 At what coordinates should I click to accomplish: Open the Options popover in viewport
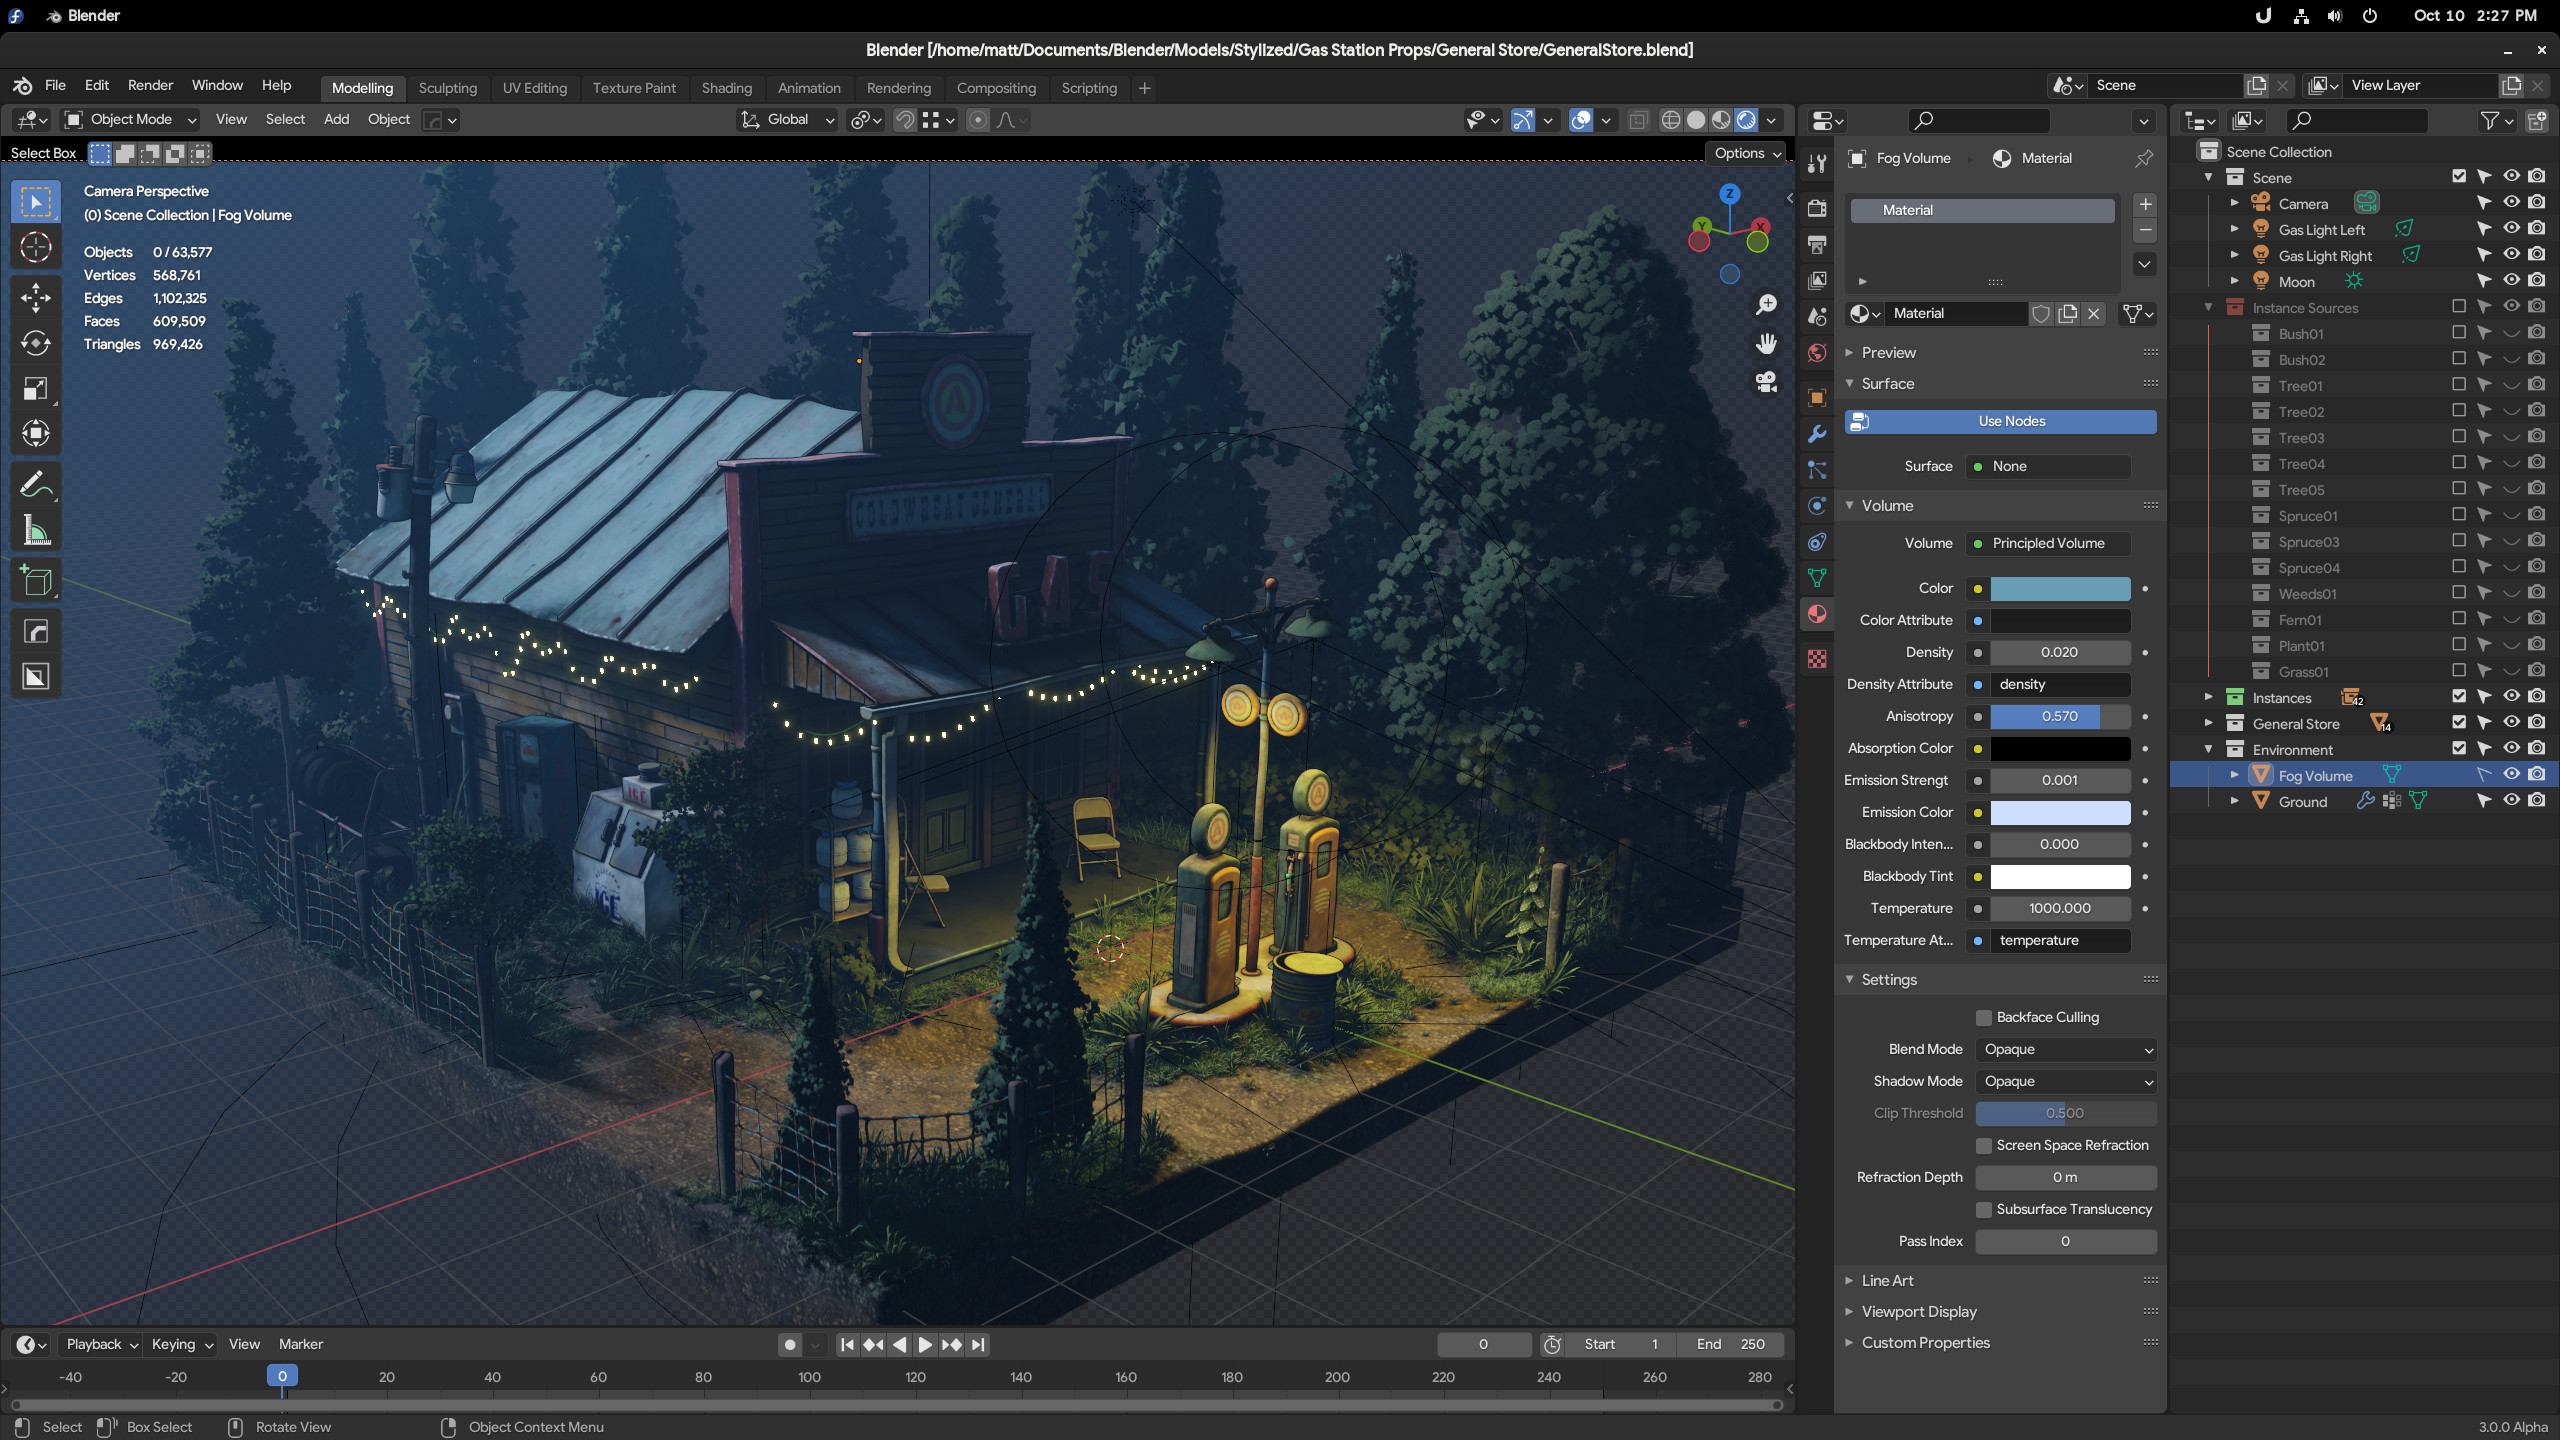[1746, 153]
